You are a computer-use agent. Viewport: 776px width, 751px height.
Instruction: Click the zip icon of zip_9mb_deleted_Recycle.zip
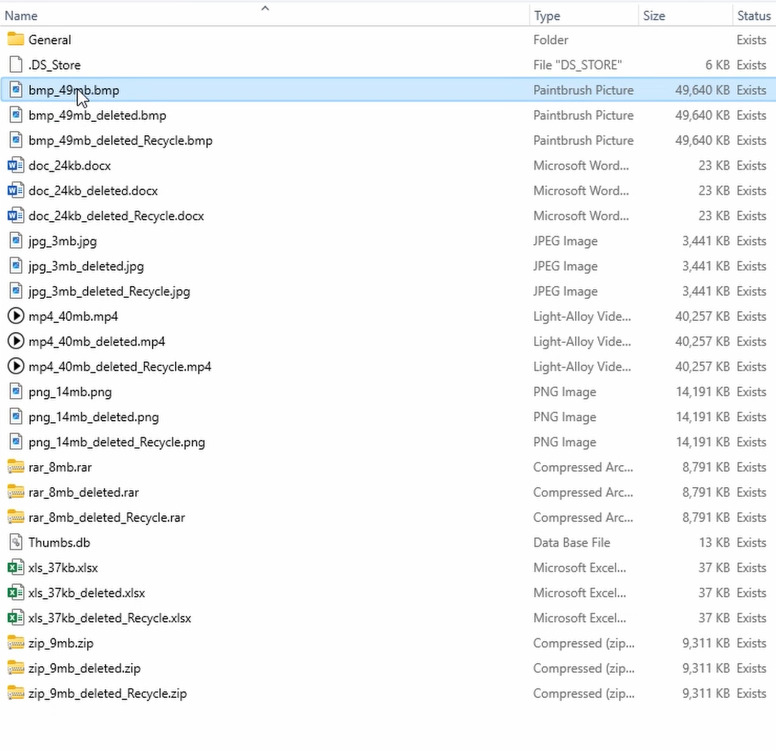pyautogui.click(x=16, y=693)
